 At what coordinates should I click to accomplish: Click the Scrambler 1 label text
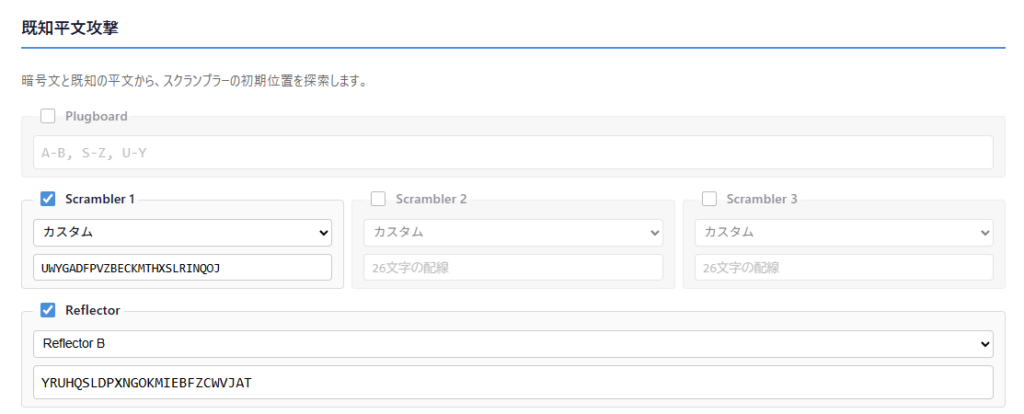coord(100,199)
